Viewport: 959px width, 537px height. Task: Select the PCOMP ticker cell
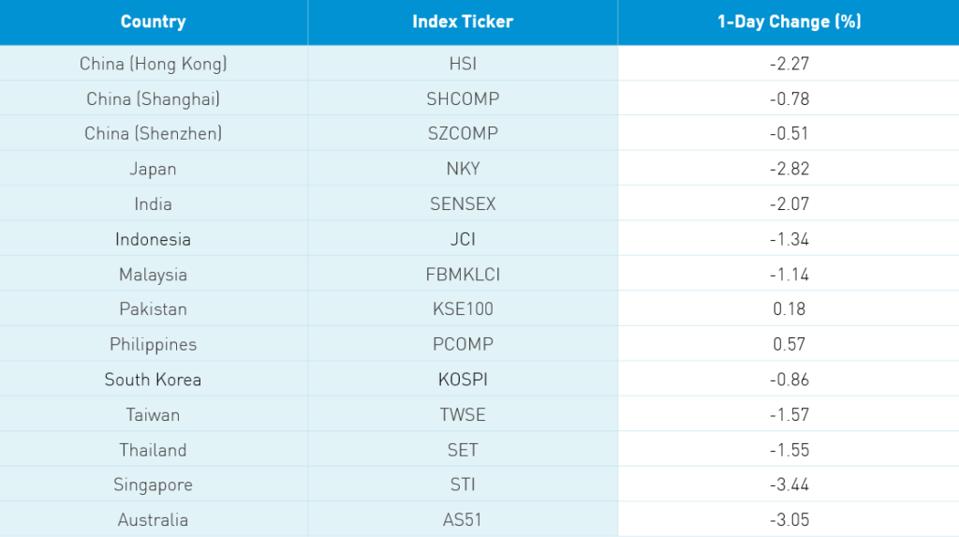[x=462, y=344]
